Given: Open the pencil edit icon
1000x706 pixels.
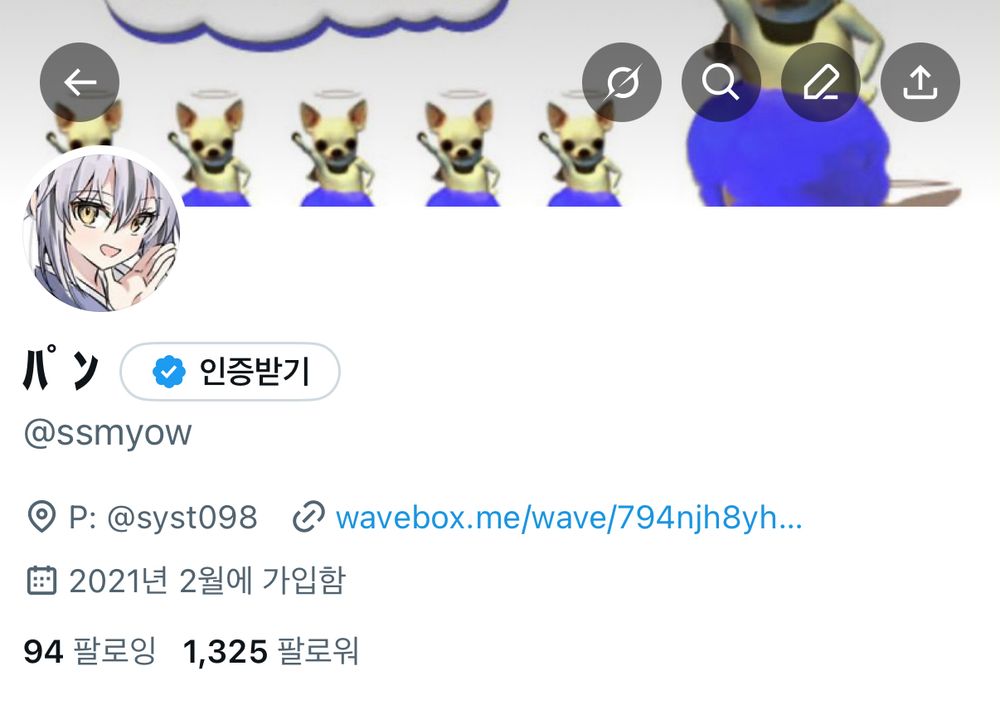Looking at the screenshot, I should click(x=821, y=82).
